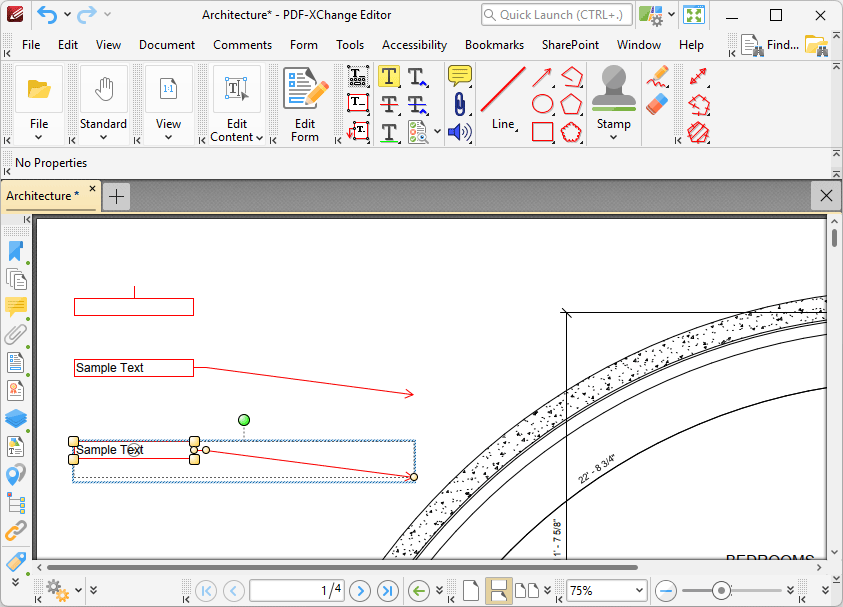Viewport: 843px width, 607px height.
Task: Open the Bookmarks side panel
Action: 16,251
